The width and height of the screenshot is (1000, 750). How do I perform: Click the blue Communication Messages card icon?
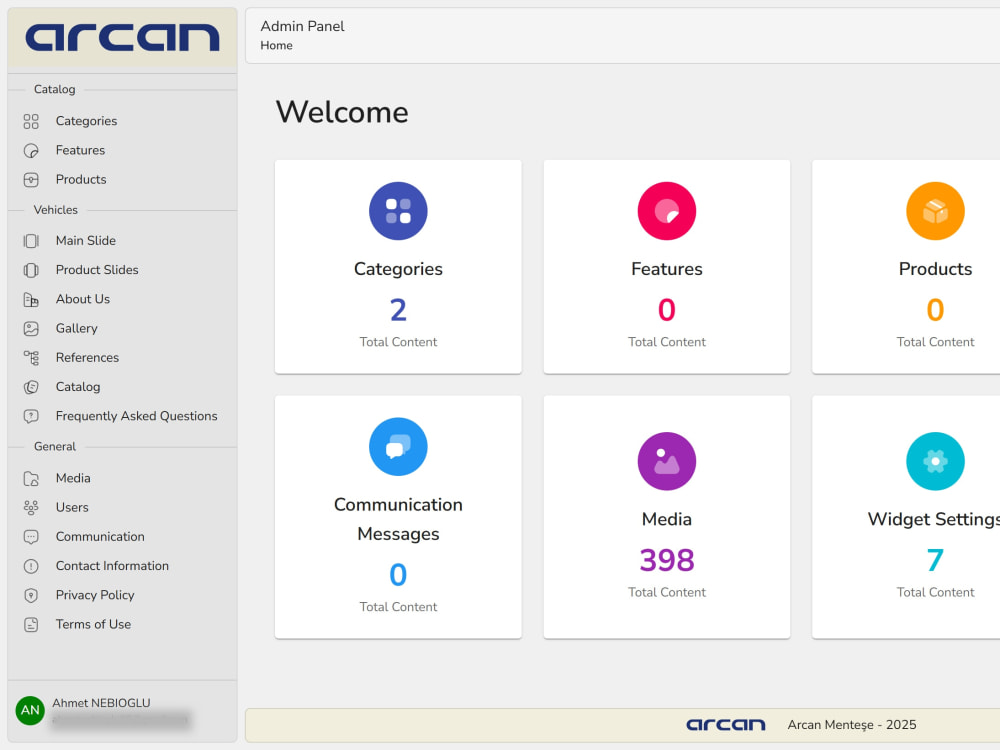pos(398,446)
